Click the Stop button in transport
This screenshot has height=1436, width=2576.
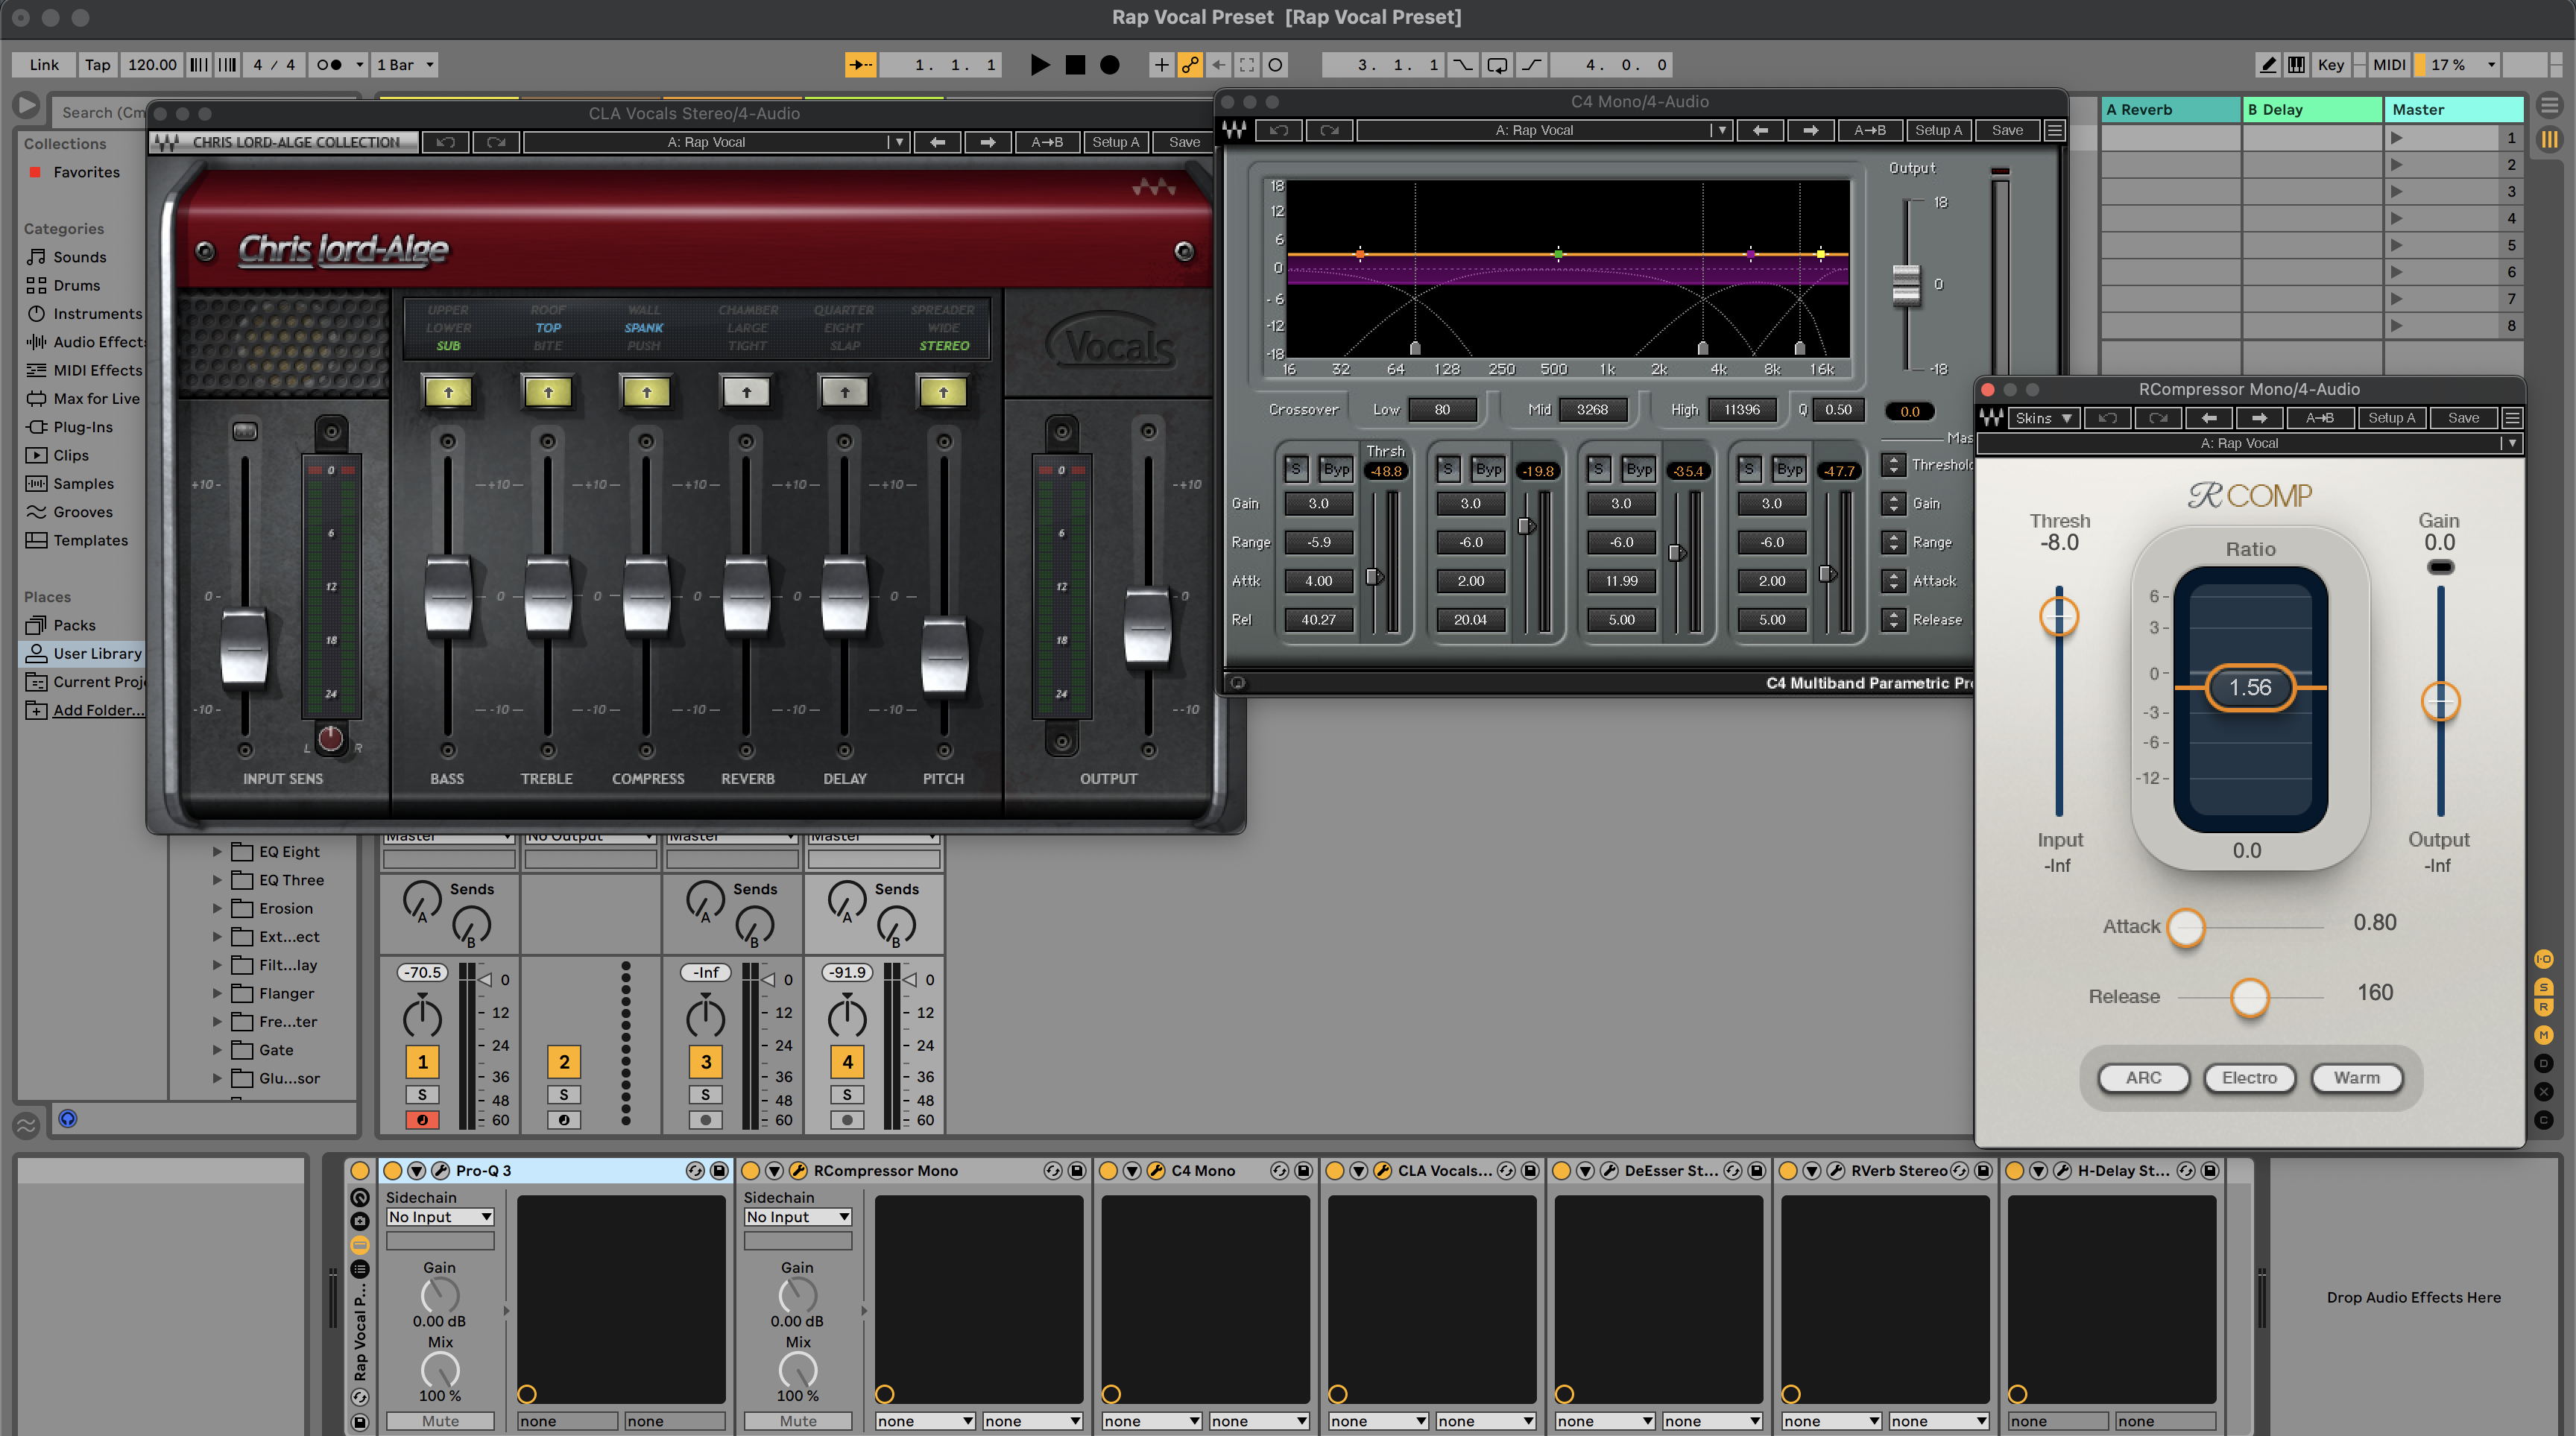[x=1075, y=65]
